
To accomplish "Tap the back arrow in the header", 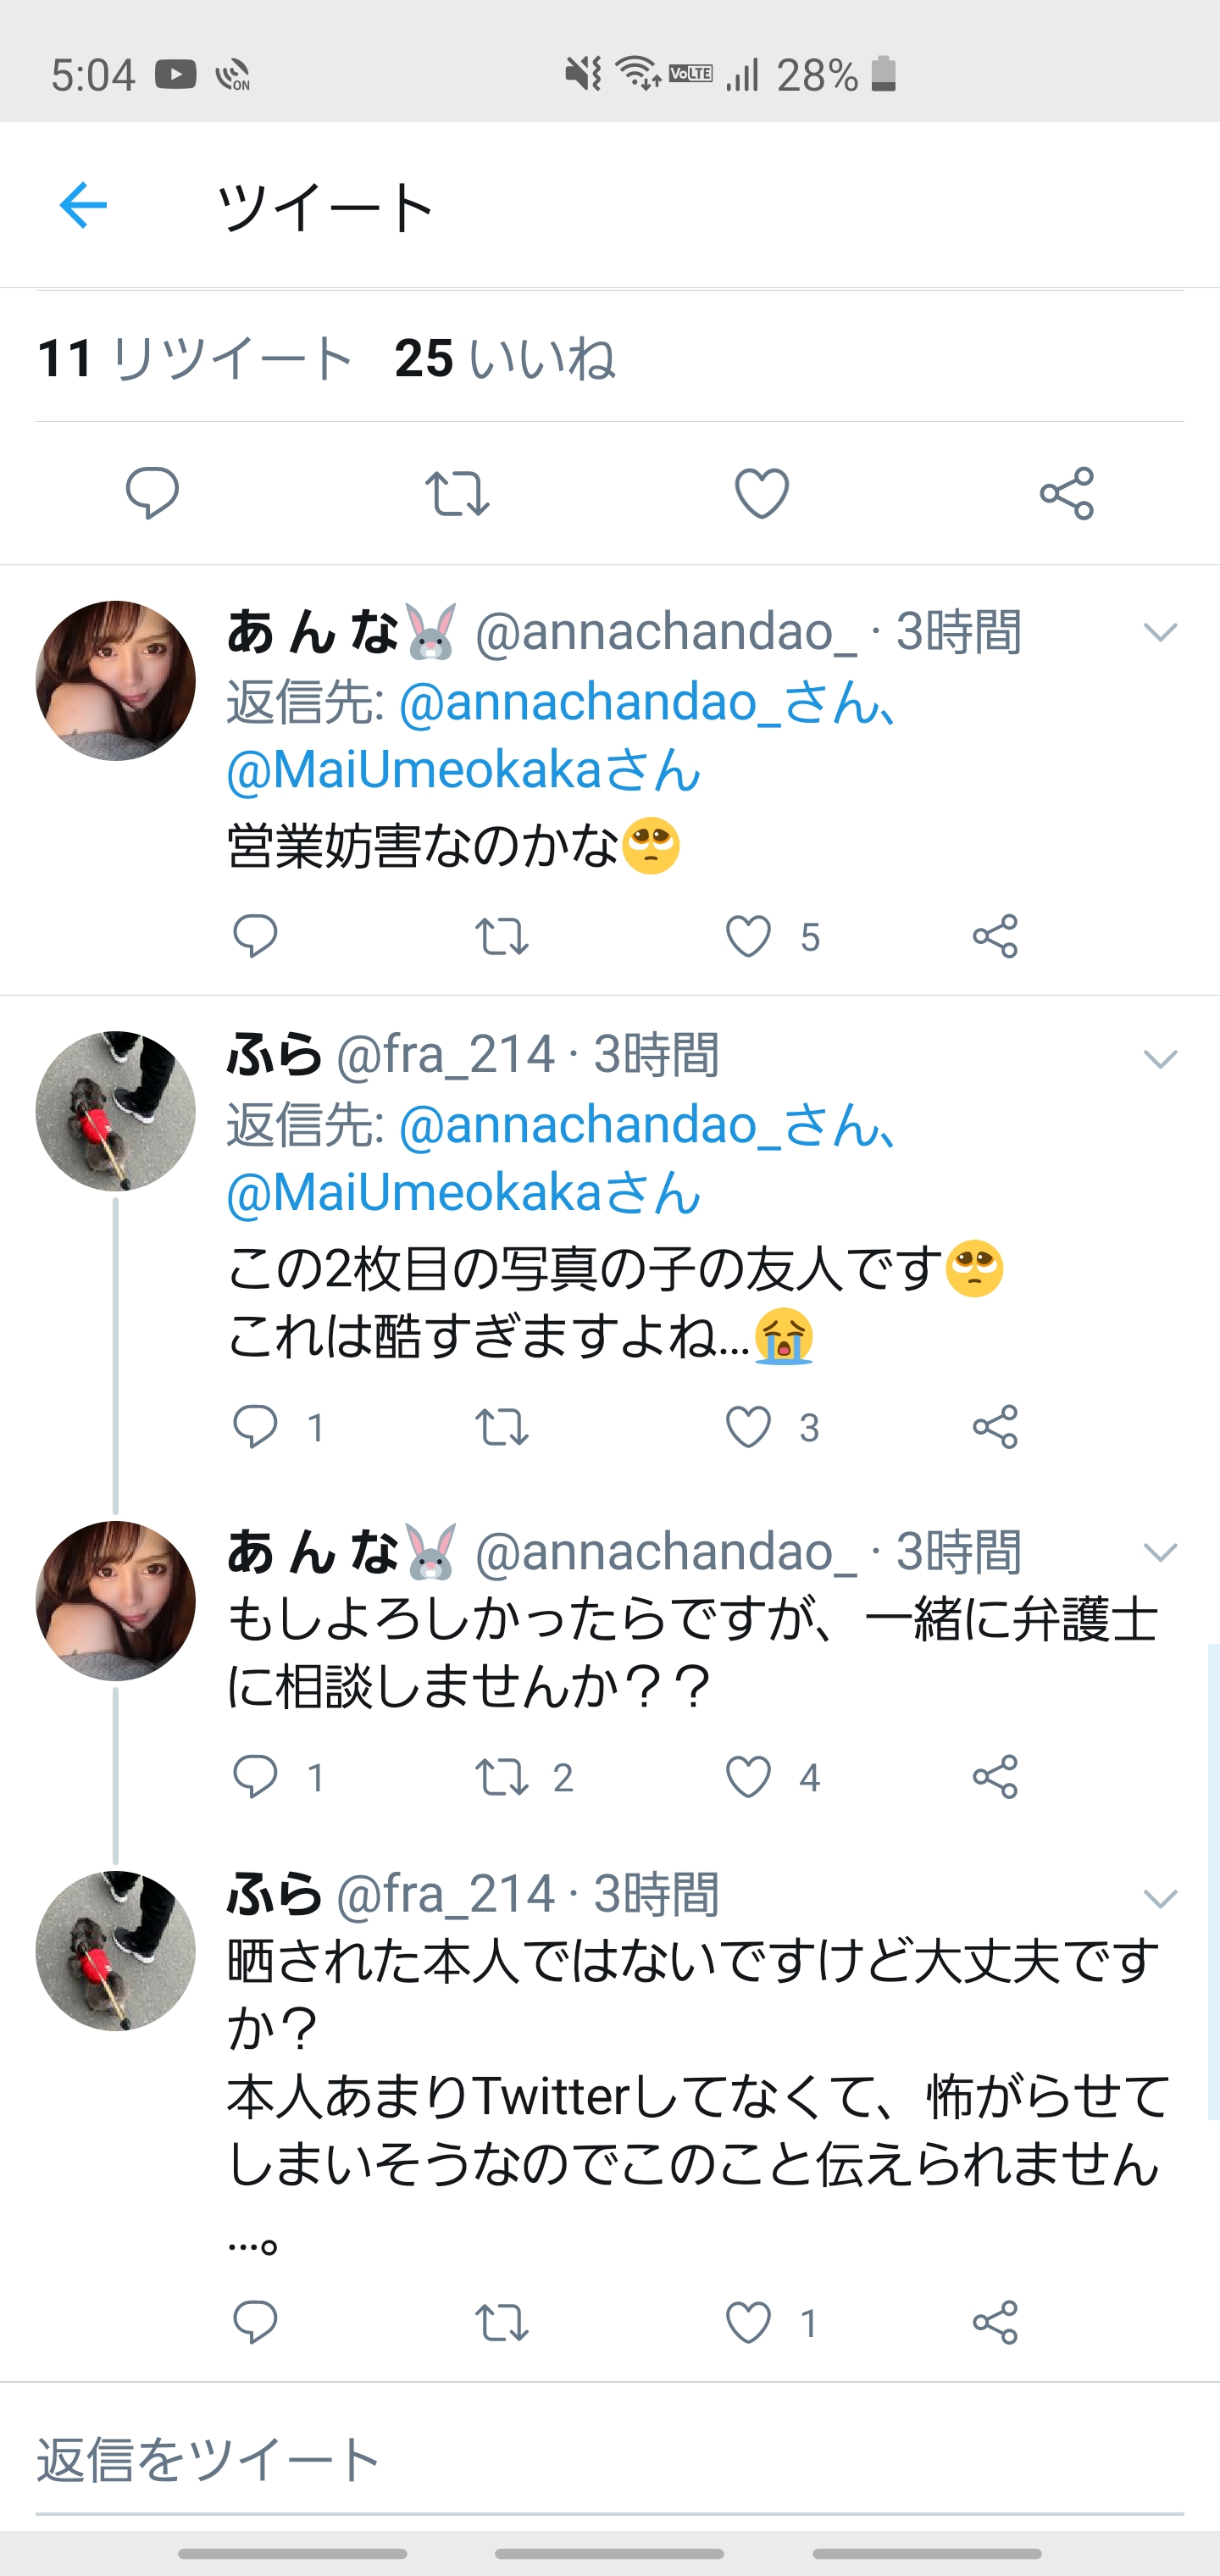I will 83,205.
